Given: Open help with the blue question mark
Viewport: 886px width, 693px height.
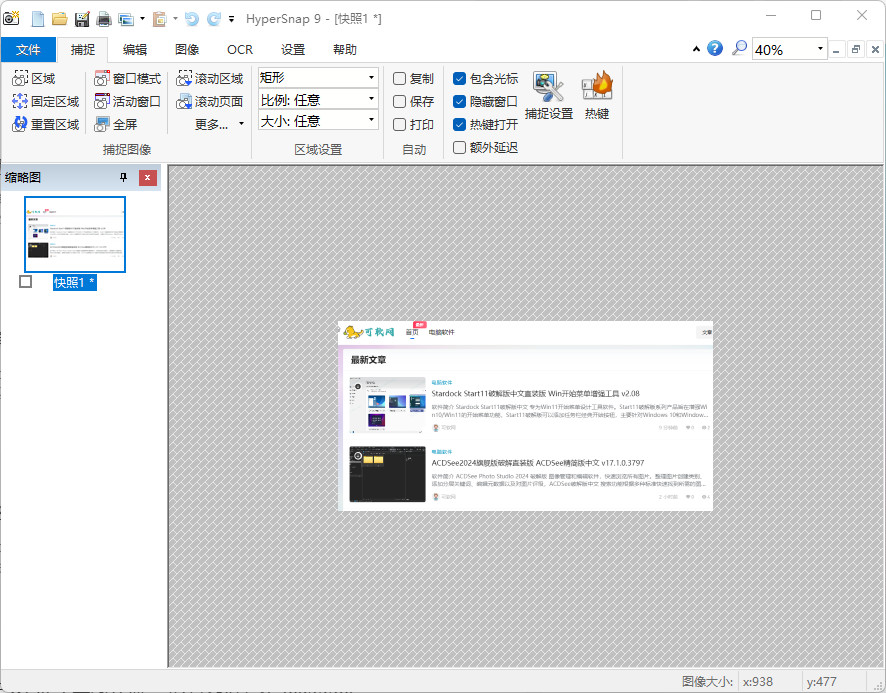Looking at the screenshot, I should point(715,49).
